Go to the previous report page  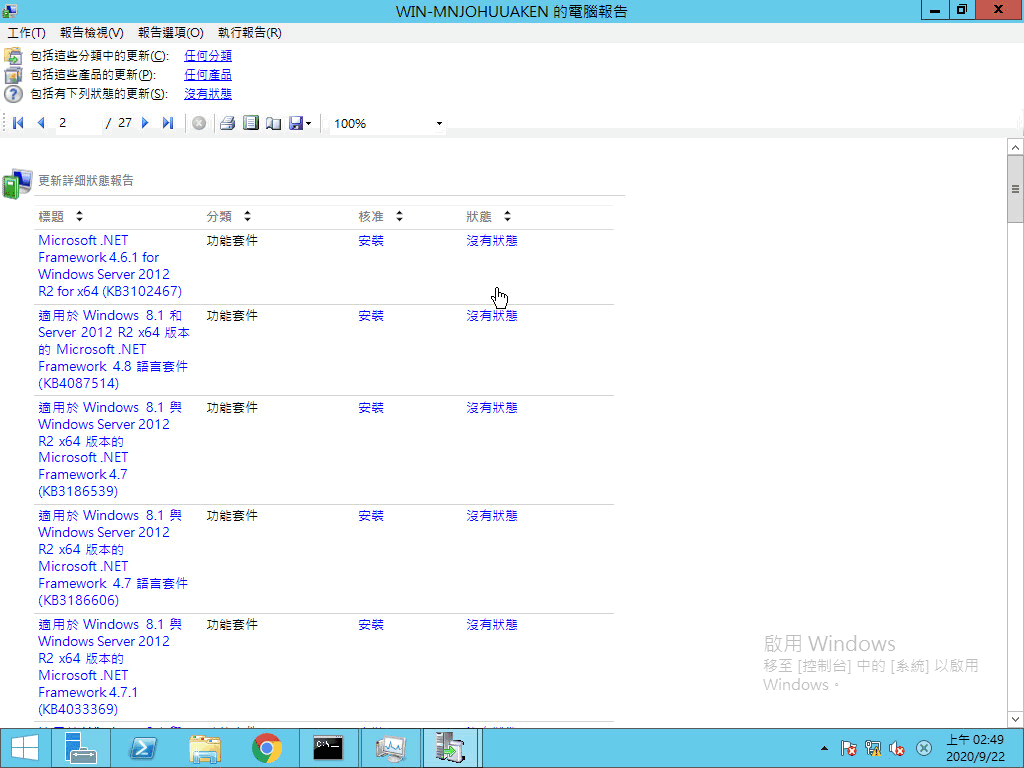coord(40,123)
